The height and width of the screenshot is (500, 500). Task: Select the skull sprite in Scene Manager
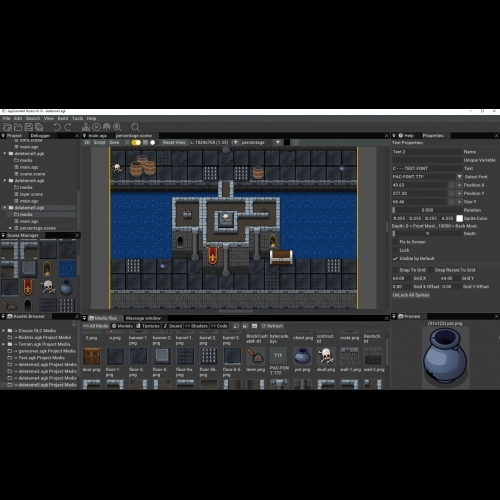[x=48, y=287]
